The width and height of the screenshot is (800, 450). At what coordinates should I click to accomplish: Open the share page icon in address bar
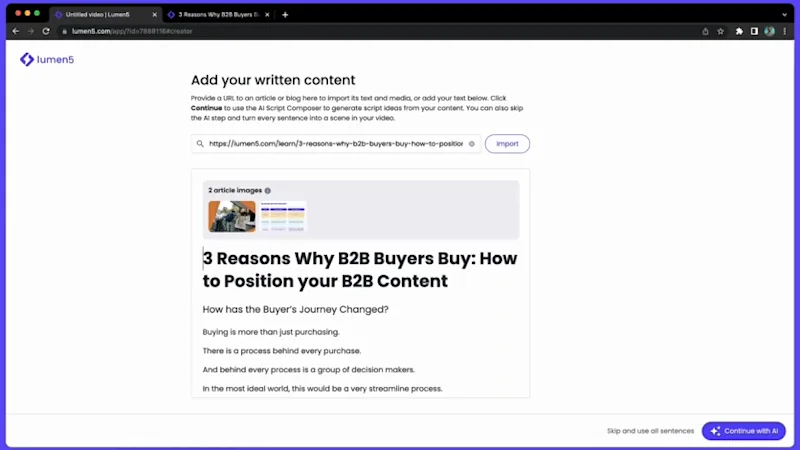(x=705, y=31)
